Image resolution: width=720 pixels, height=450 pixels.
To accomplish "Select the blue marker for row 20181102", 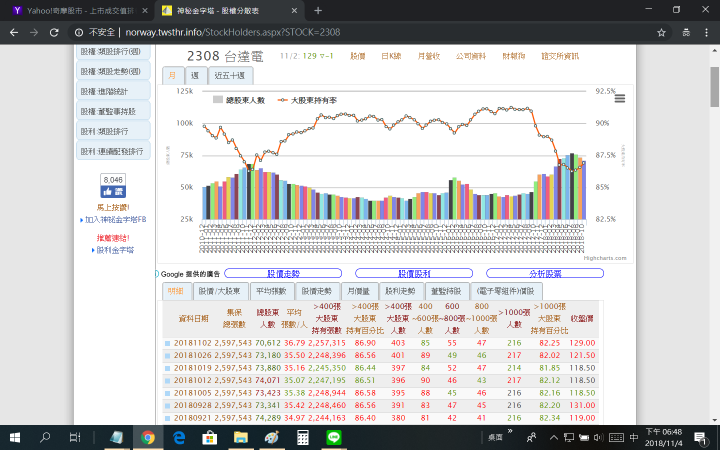I will pos(167,343).
